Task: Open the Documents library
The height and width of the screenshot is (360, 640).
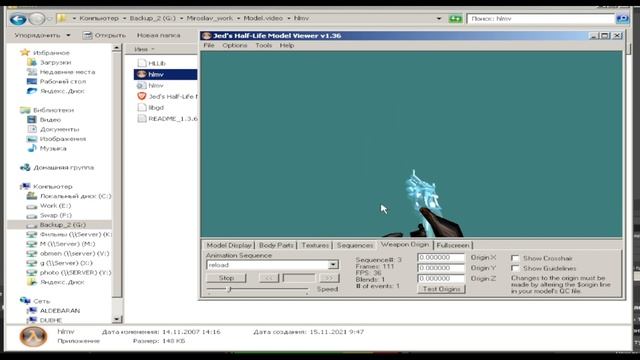Action: tap(53, 129)
